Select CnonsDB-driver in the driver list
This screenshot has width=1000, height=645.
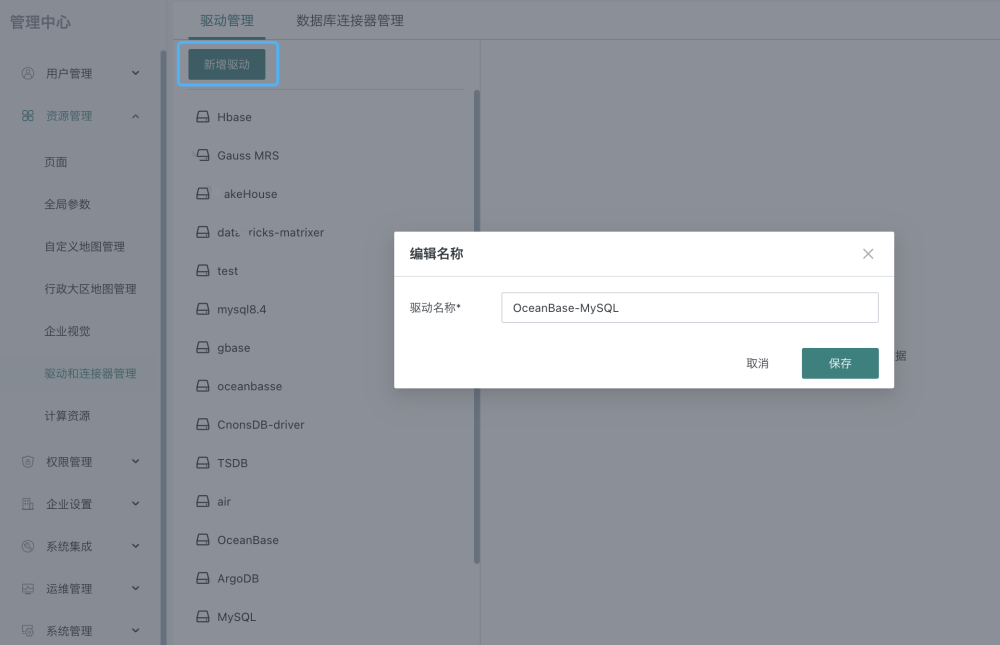[x=261, y=424]
